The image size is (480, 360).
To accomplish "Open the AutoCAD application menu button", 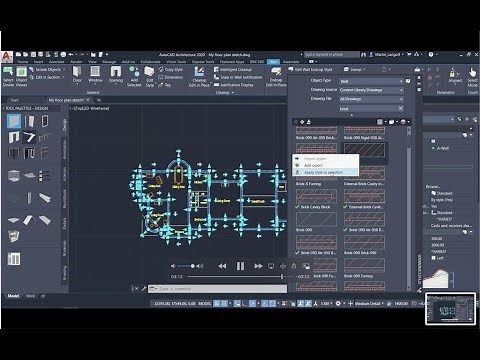I will 7,56.
